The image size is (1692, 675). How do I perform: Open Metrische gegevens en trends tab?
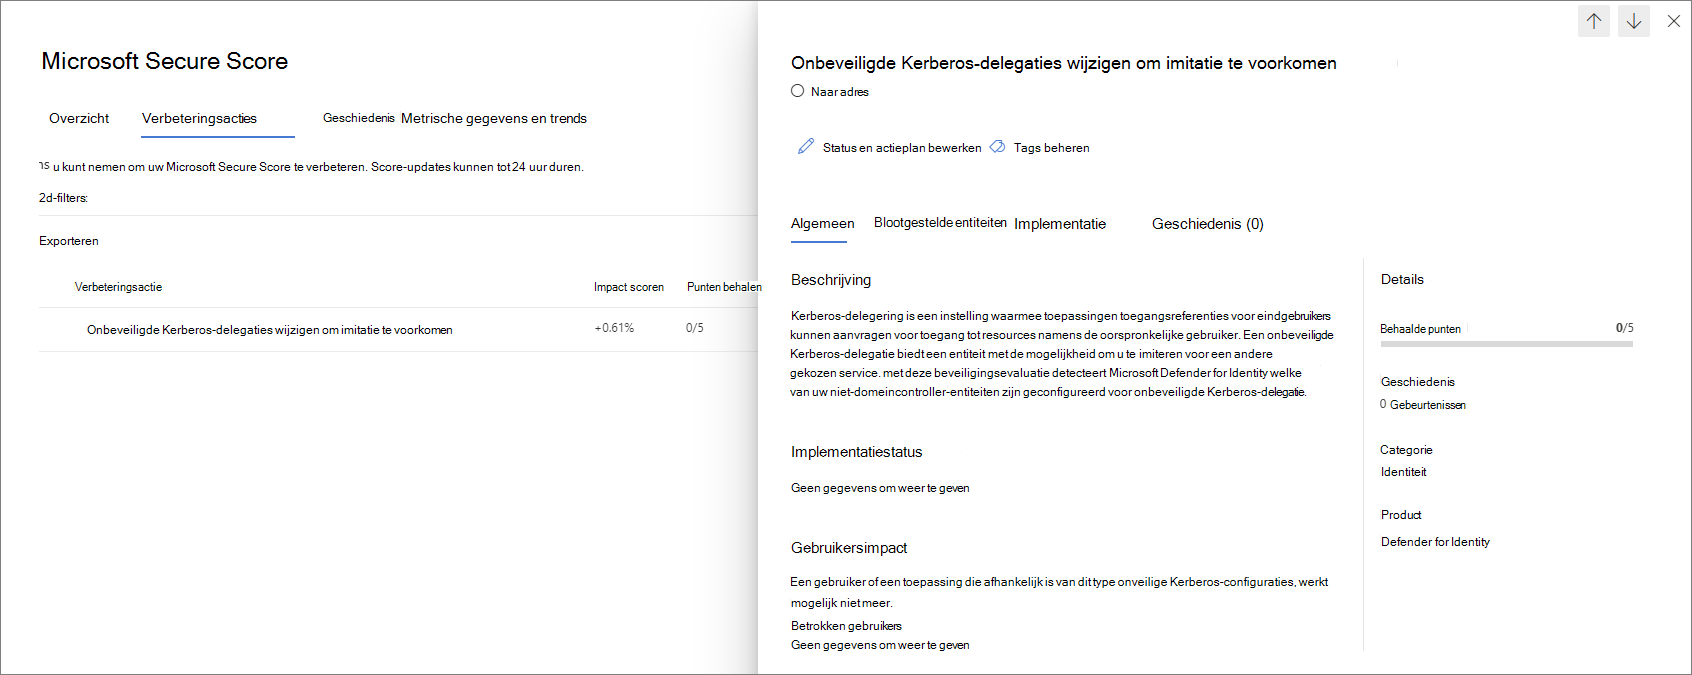click(x=494, y=118)
